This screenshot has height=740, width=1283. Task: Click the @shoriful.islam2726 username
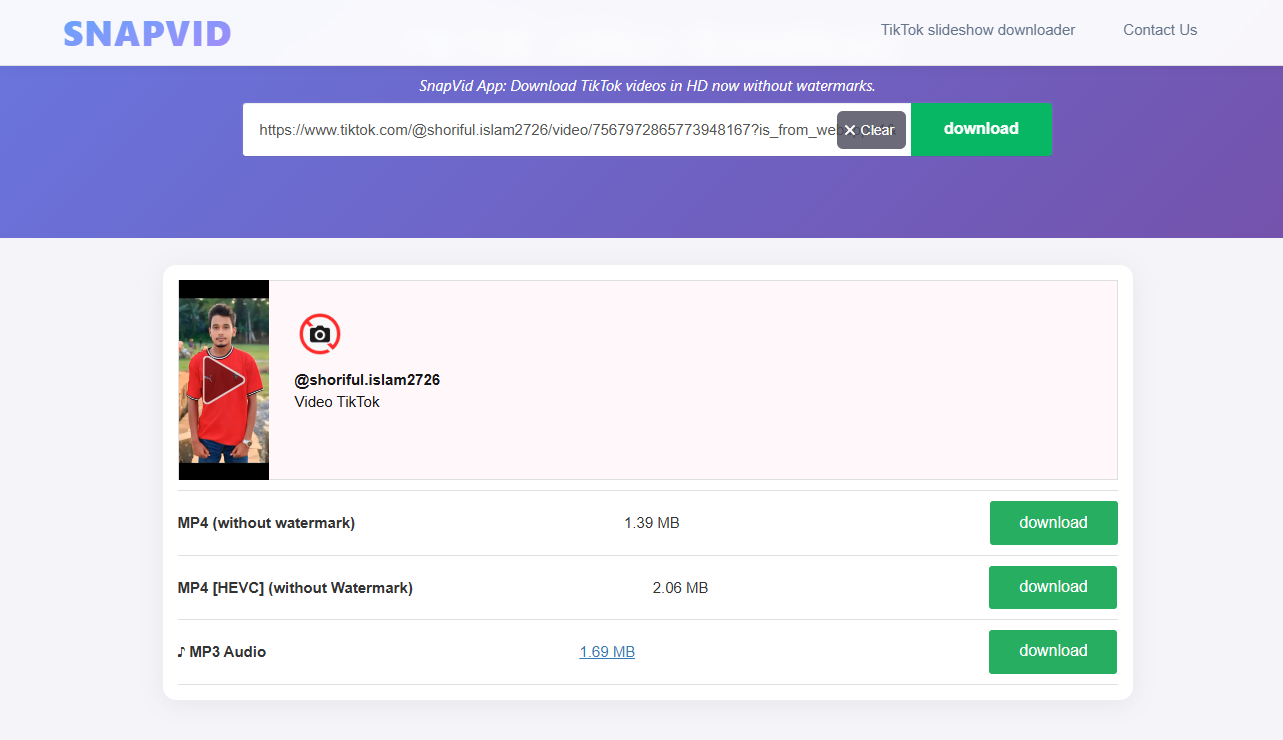click(367, 380)
